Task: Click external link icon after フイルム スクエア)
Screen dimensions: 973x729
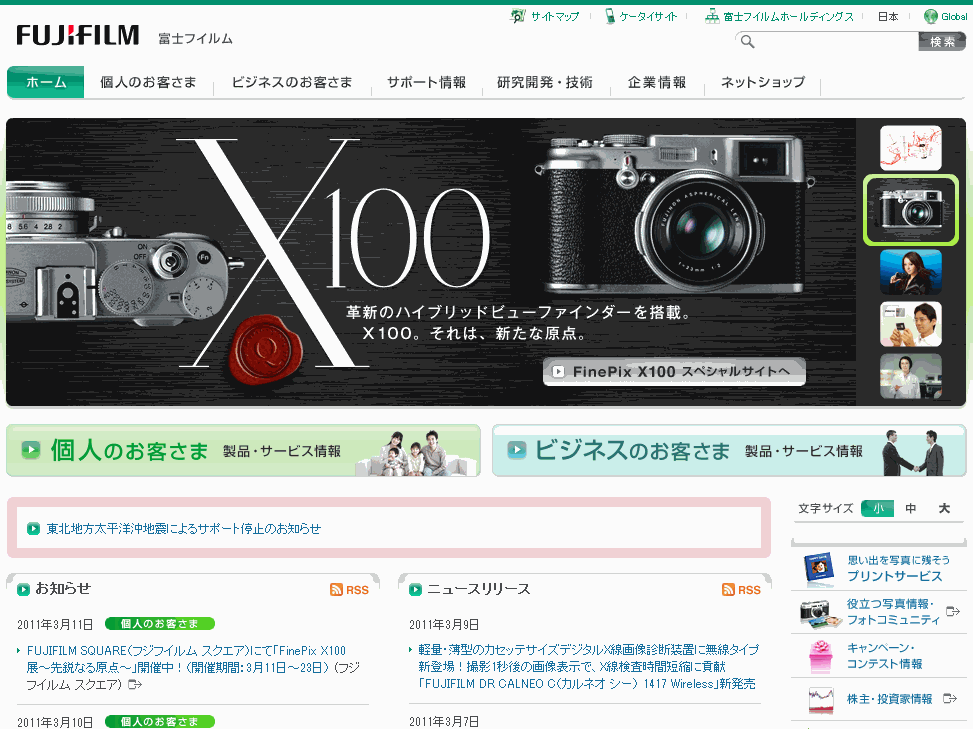Action: [135, 684]
